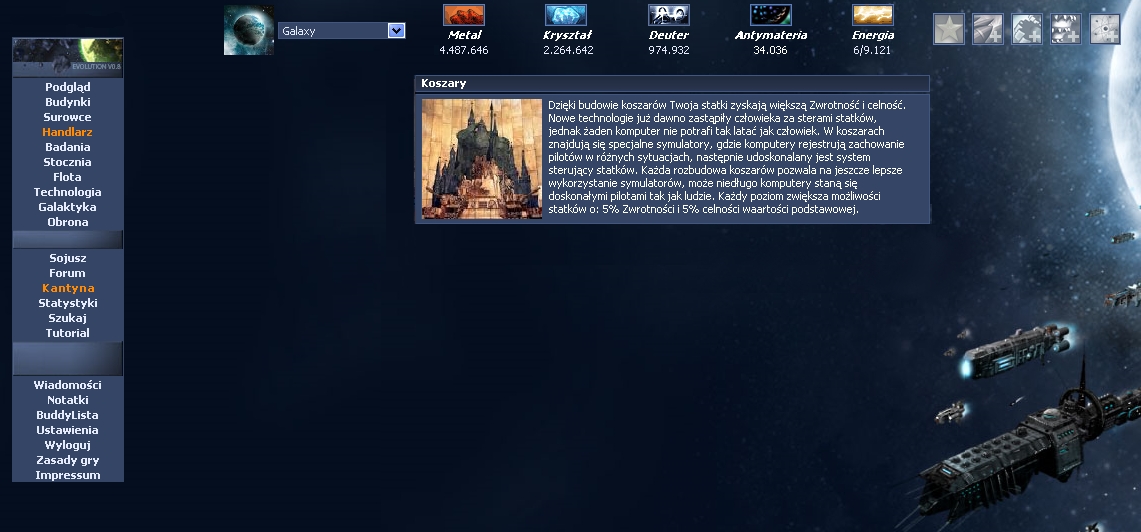The image size is (1141, 532).
Task: Click the Antymateria amount 34.036
Action: tap(770, 50)
